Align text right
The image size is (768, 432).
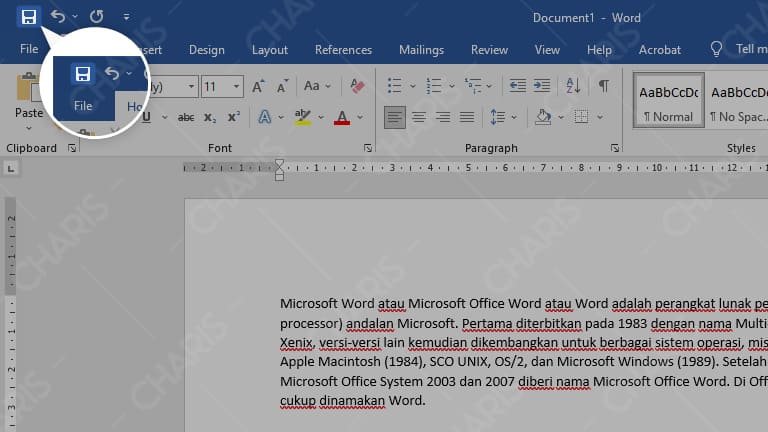pos(443,117)
